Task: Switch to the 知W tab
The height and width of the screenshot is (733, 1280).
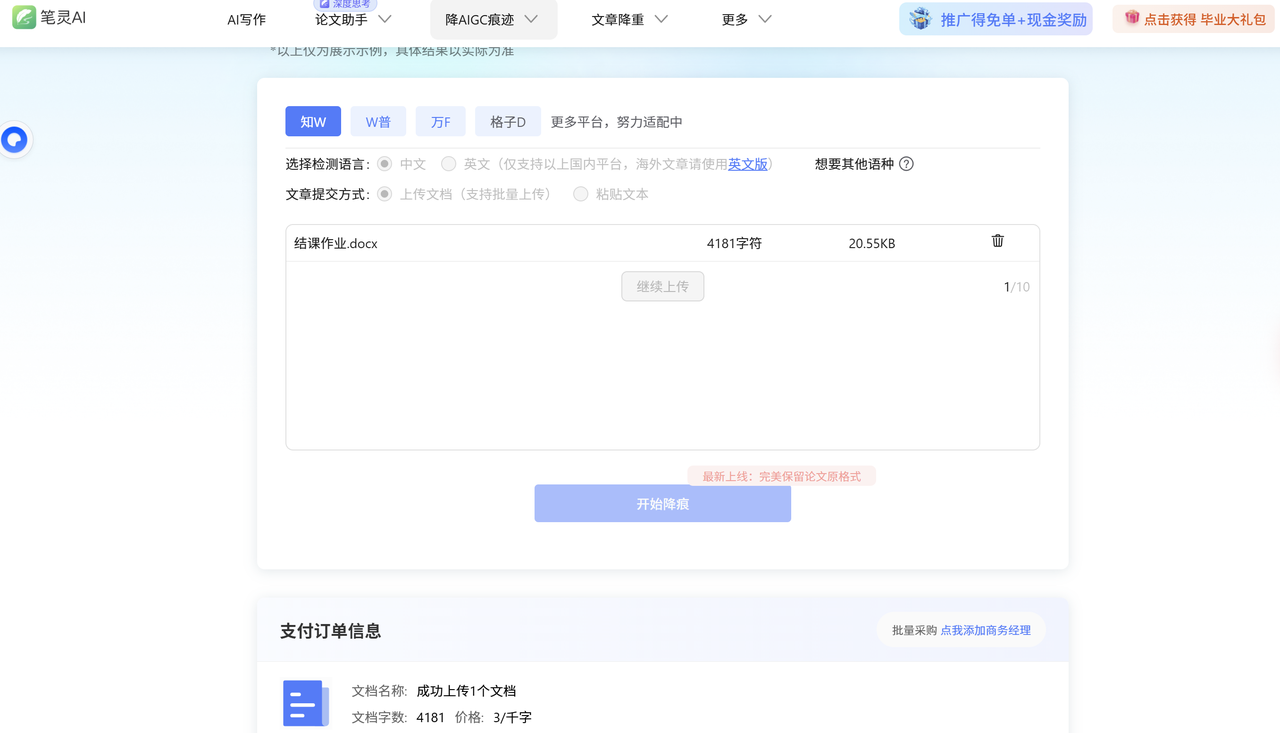Action: 313,122
